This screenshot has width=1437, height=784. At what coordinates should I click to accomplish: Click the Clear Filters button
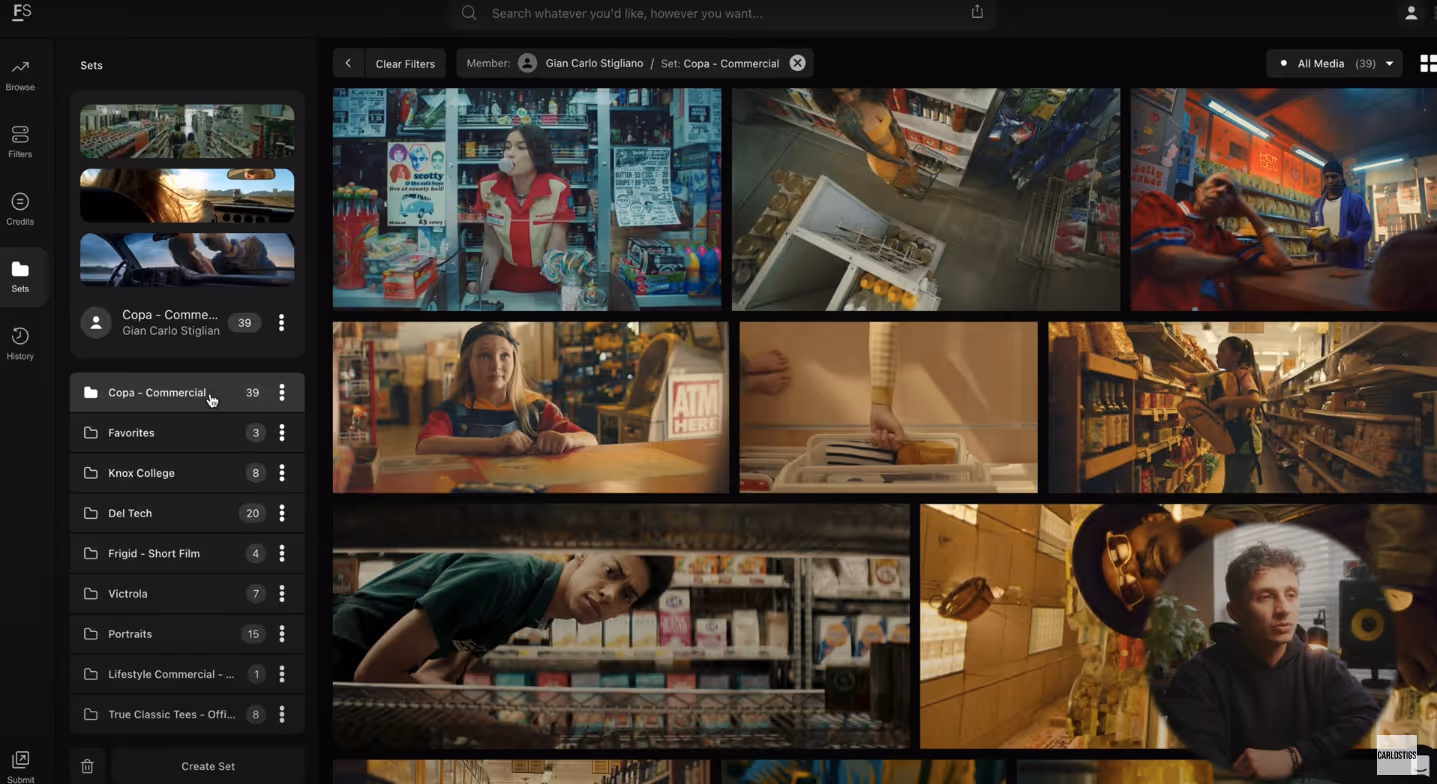[x=405, y=63]
